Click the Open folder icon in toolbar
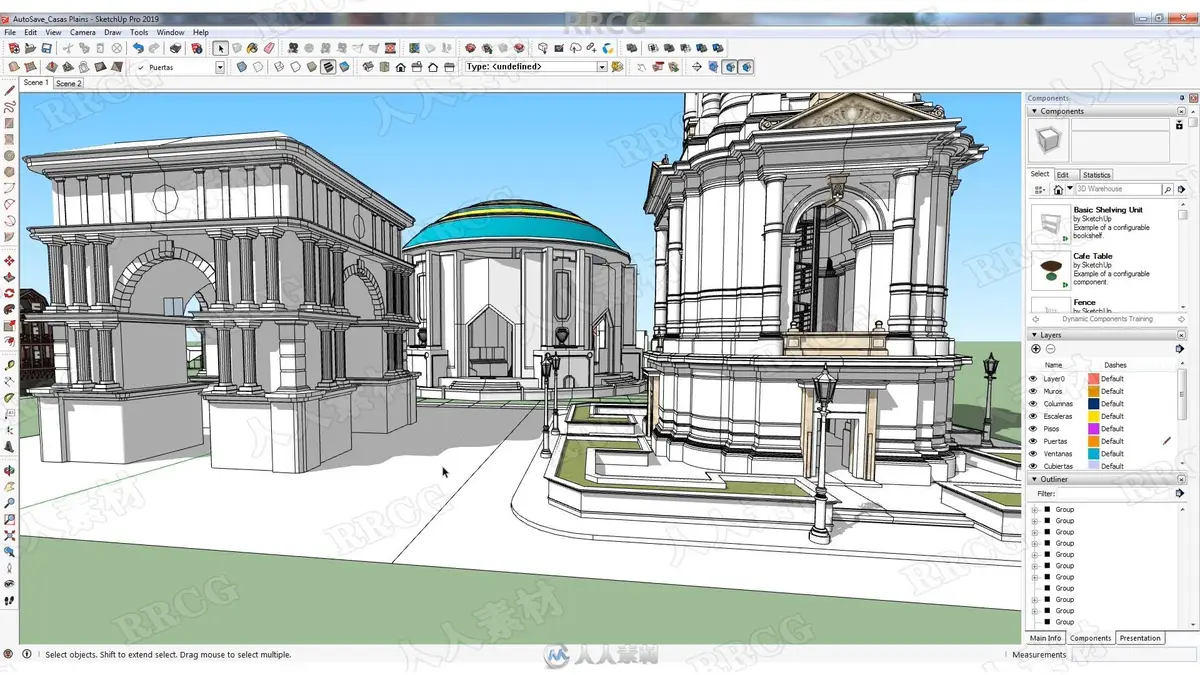This screenshot has height=675, width=1200. tap(30, 47)
